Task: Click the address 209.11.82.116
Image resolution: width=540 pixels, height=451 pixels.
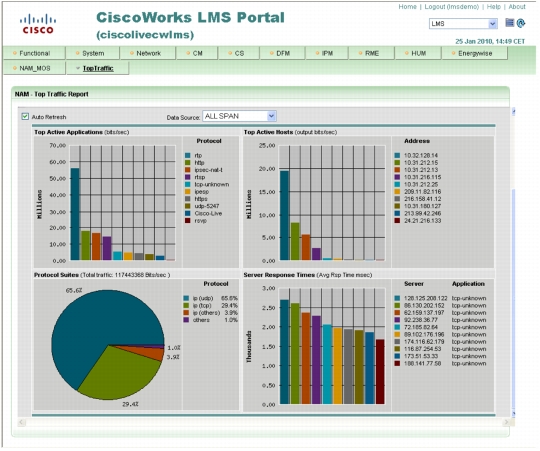Action: click(x=422, y=191)
